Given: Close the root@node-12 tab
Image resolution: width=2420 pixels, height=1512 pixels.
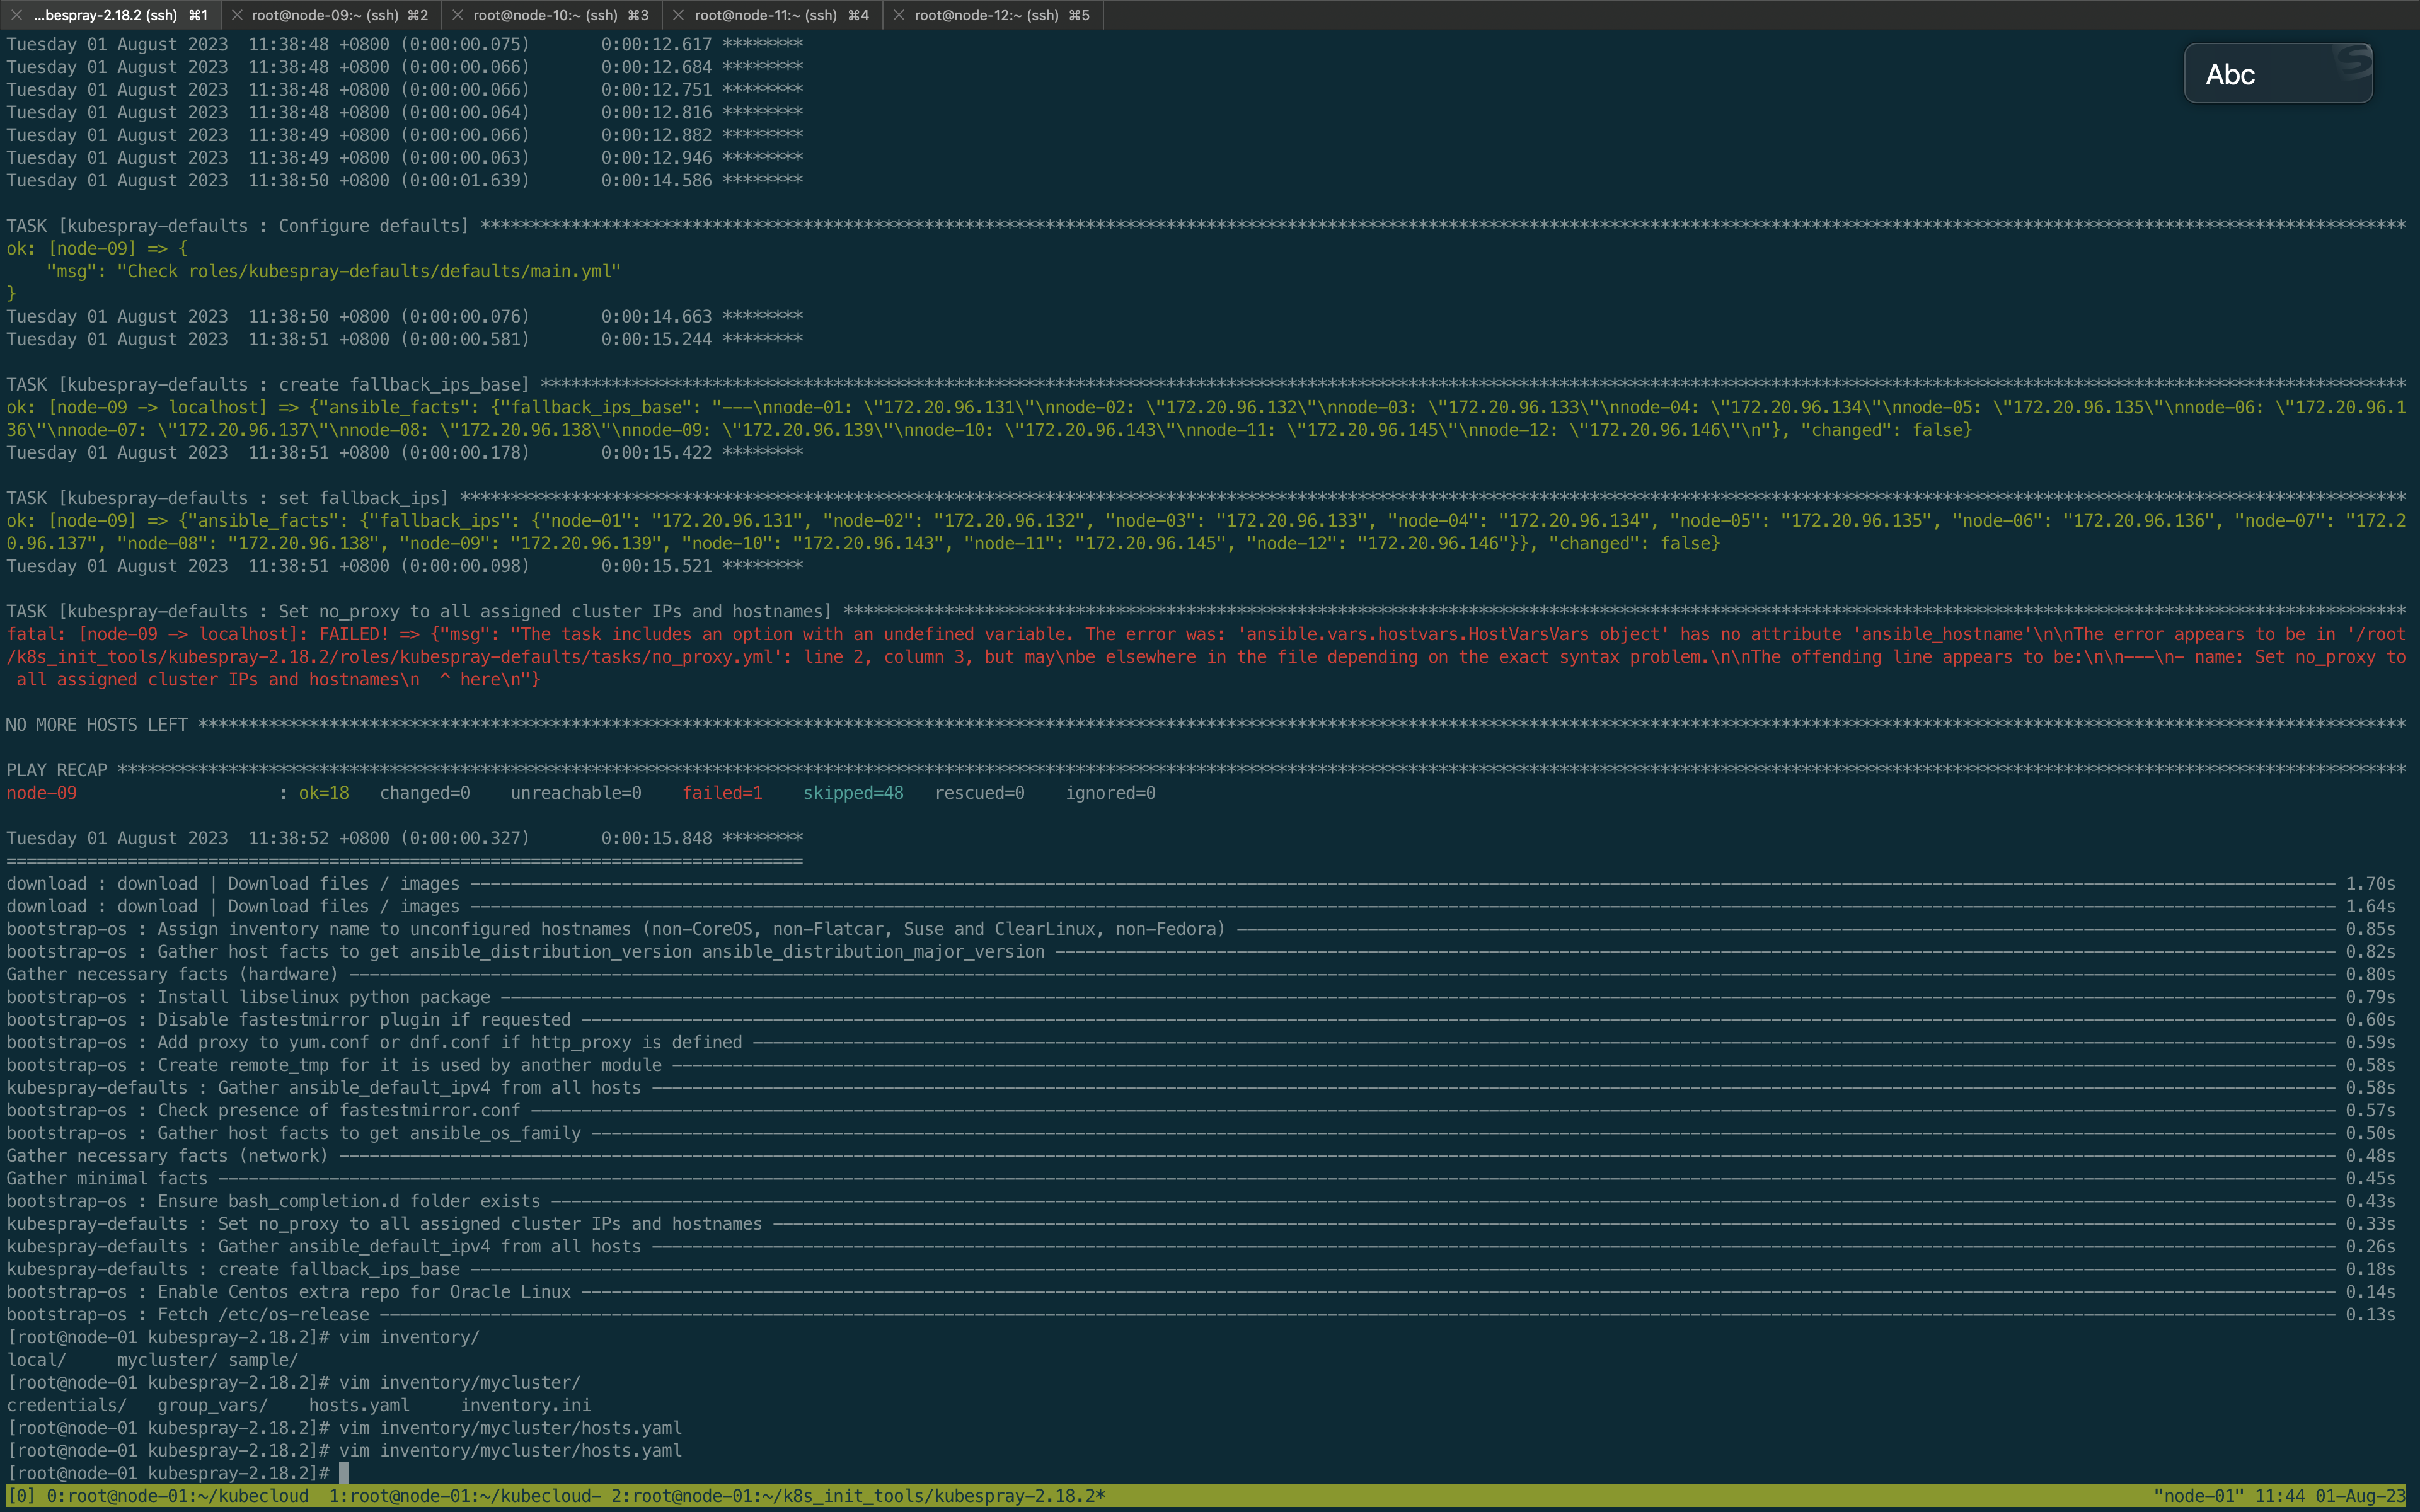Looking at the screenshot, I should click(899, 15).
